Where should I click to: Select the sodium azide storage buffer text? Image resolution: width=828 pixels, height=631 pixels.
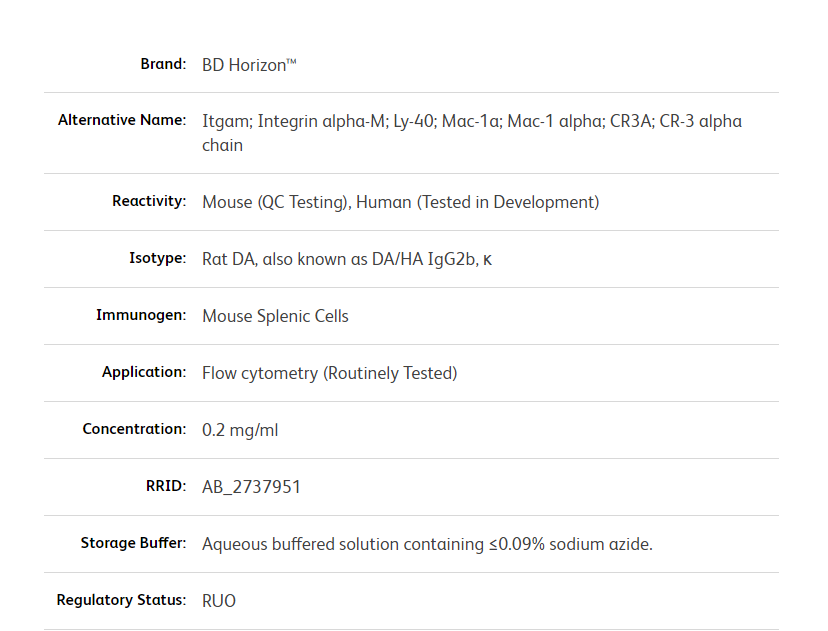[427, 544]
